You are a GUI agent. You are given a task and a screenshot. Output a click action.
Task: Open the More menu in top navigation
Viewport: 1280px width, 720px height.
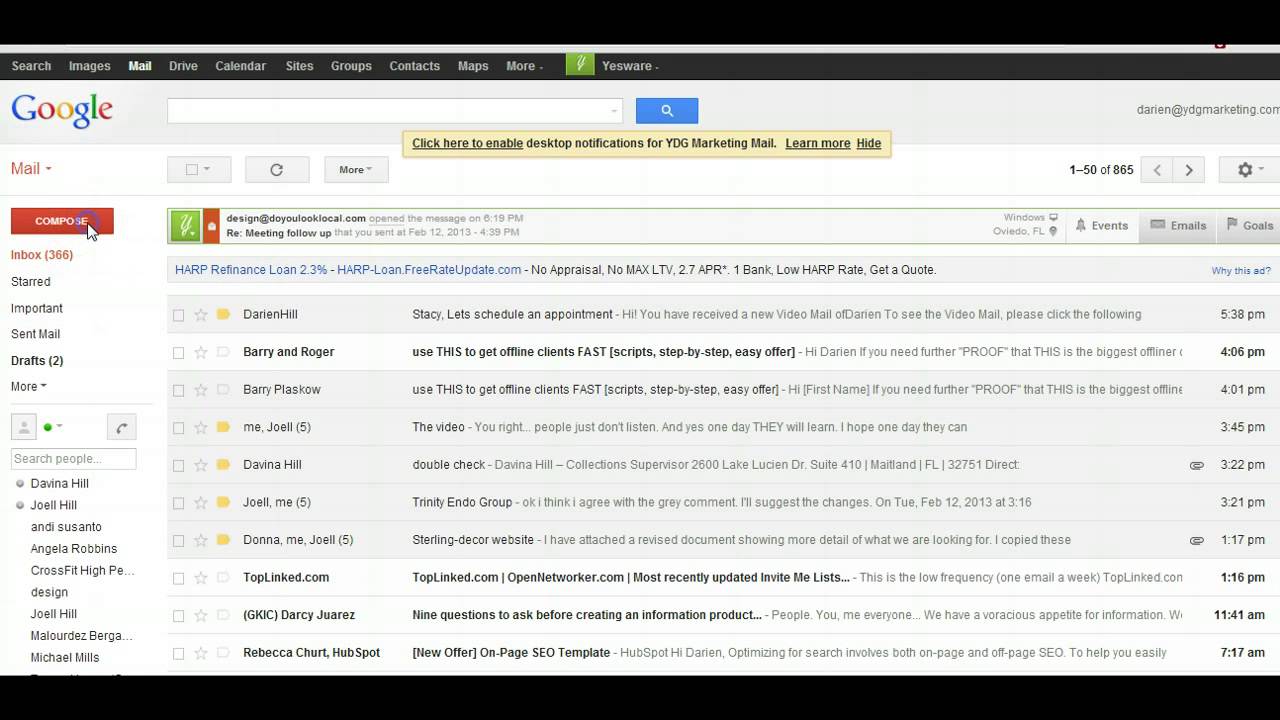pos(524,66)
